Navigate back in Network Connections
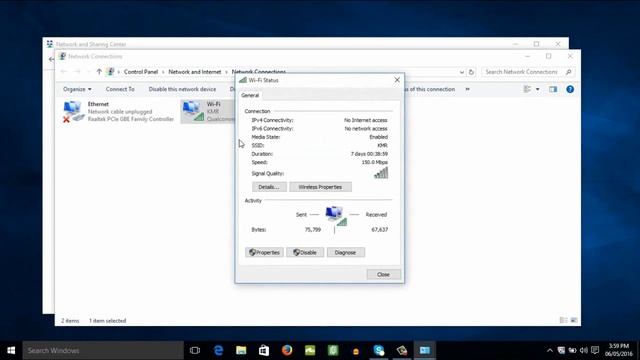Image resolution: width=640 pixels, height=360 pixels. tap(64, 72)
